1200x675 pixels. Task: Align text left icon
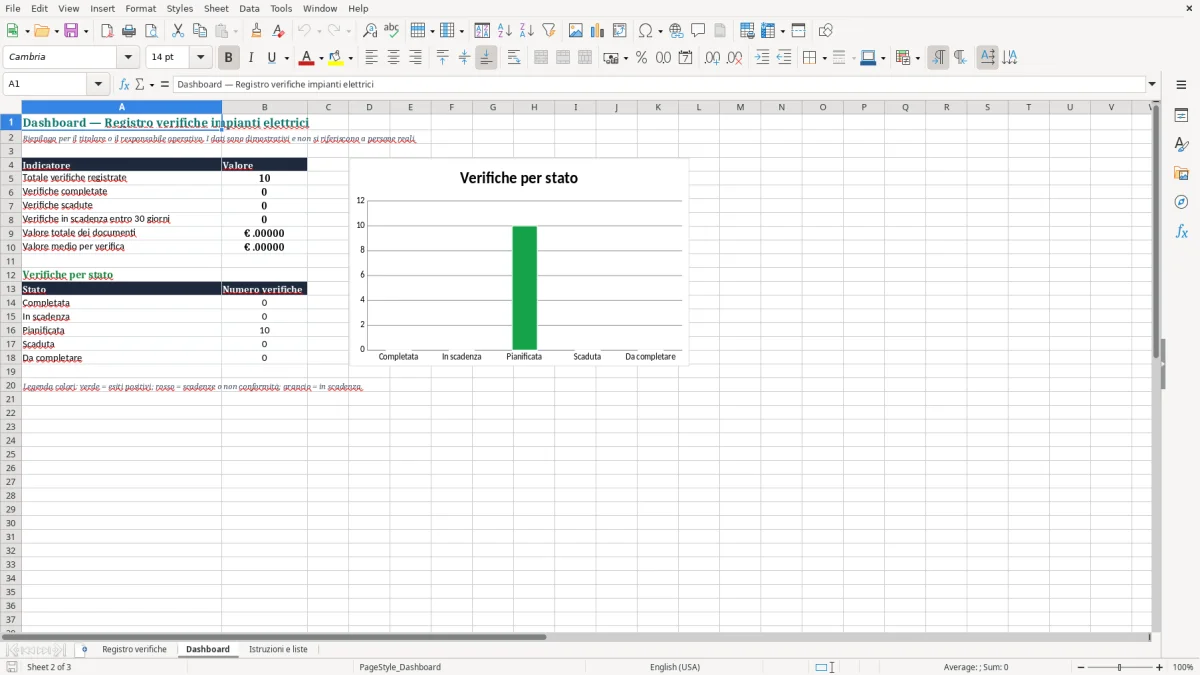coord(372,58)
